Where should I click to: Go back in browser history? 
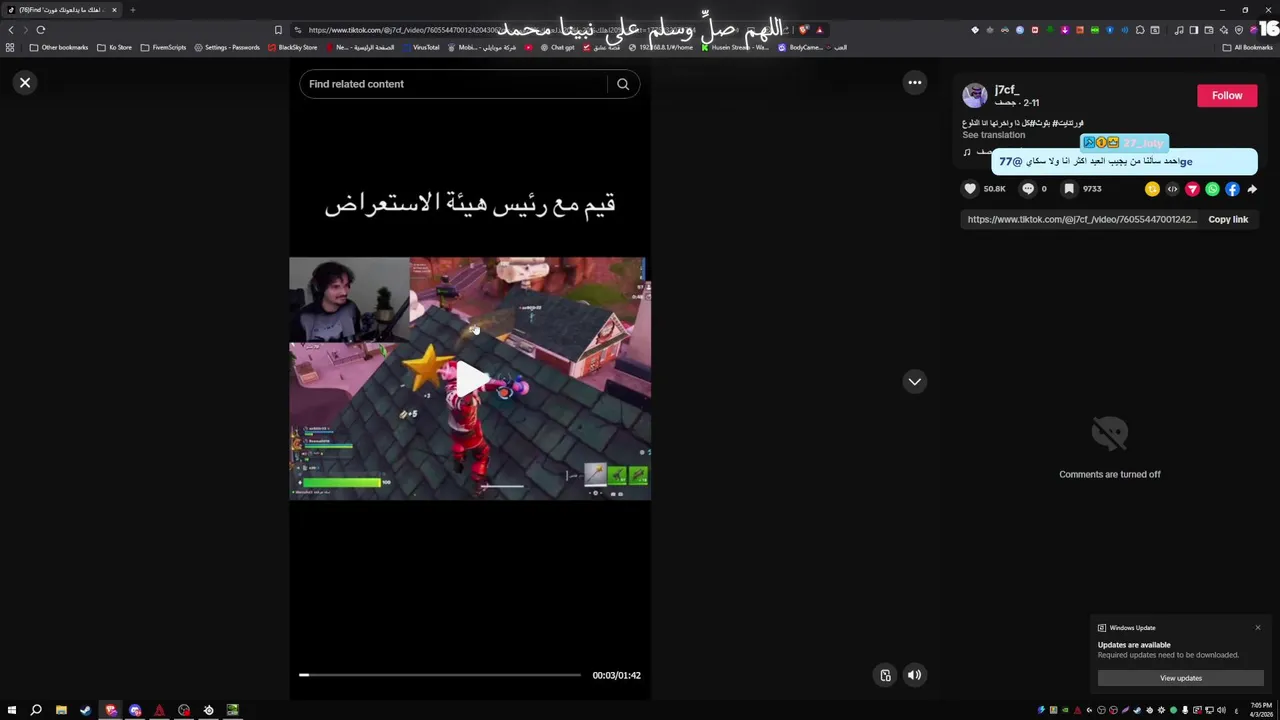point(11,30)
